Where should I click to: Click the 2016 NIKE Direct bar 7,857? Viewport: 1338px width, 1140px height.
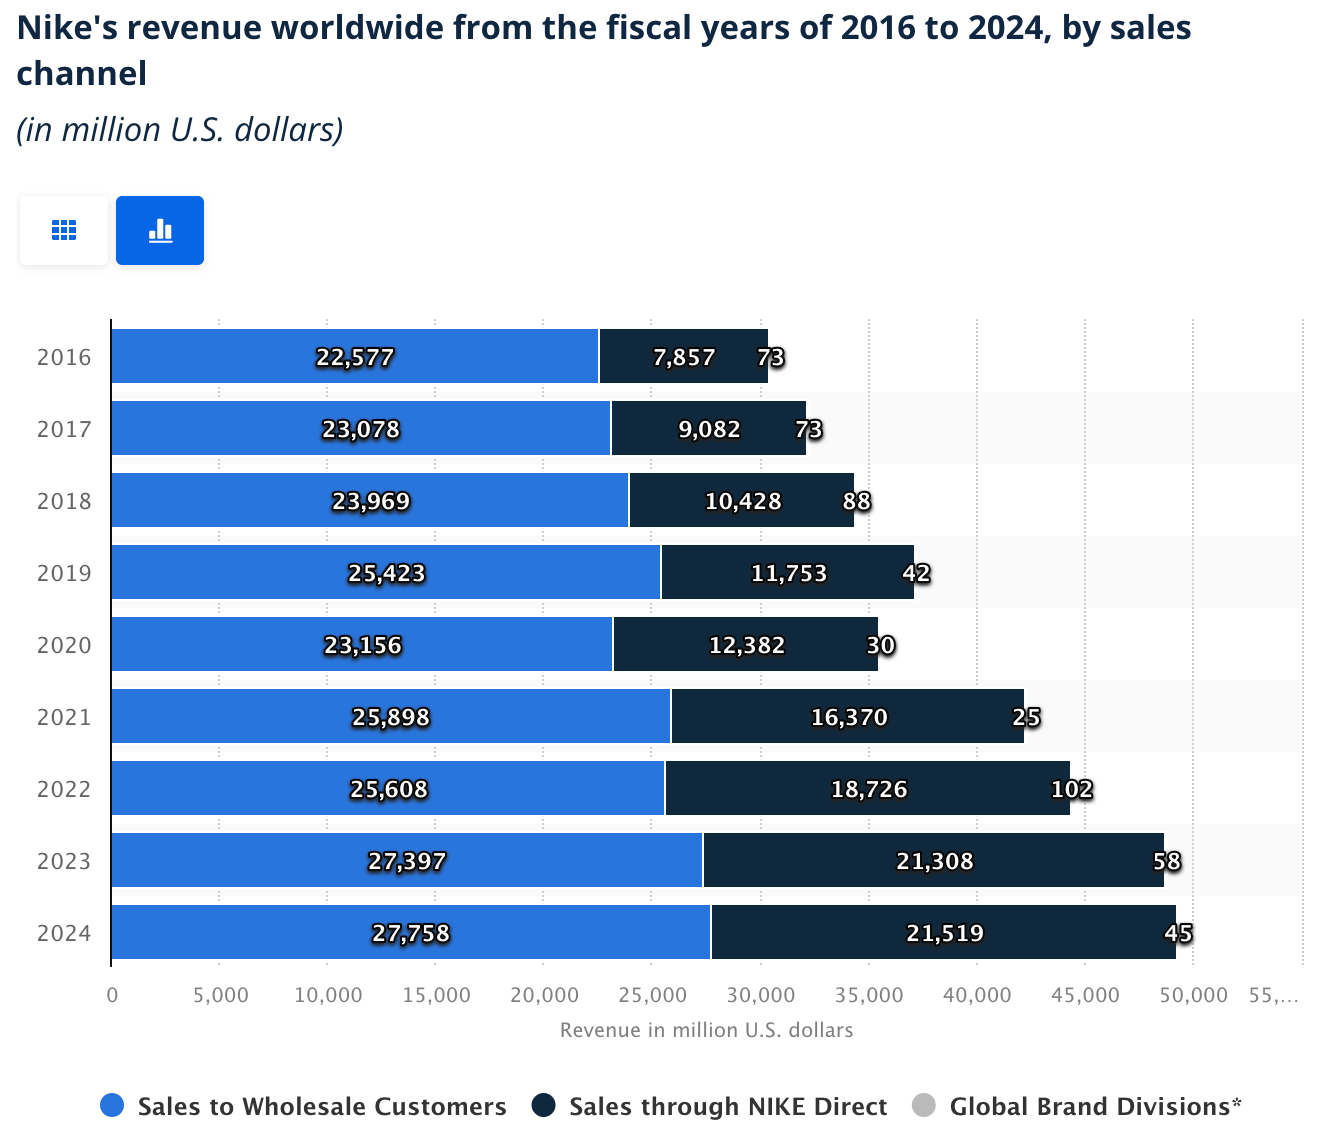pyautogui.click(x=684, y=356)
